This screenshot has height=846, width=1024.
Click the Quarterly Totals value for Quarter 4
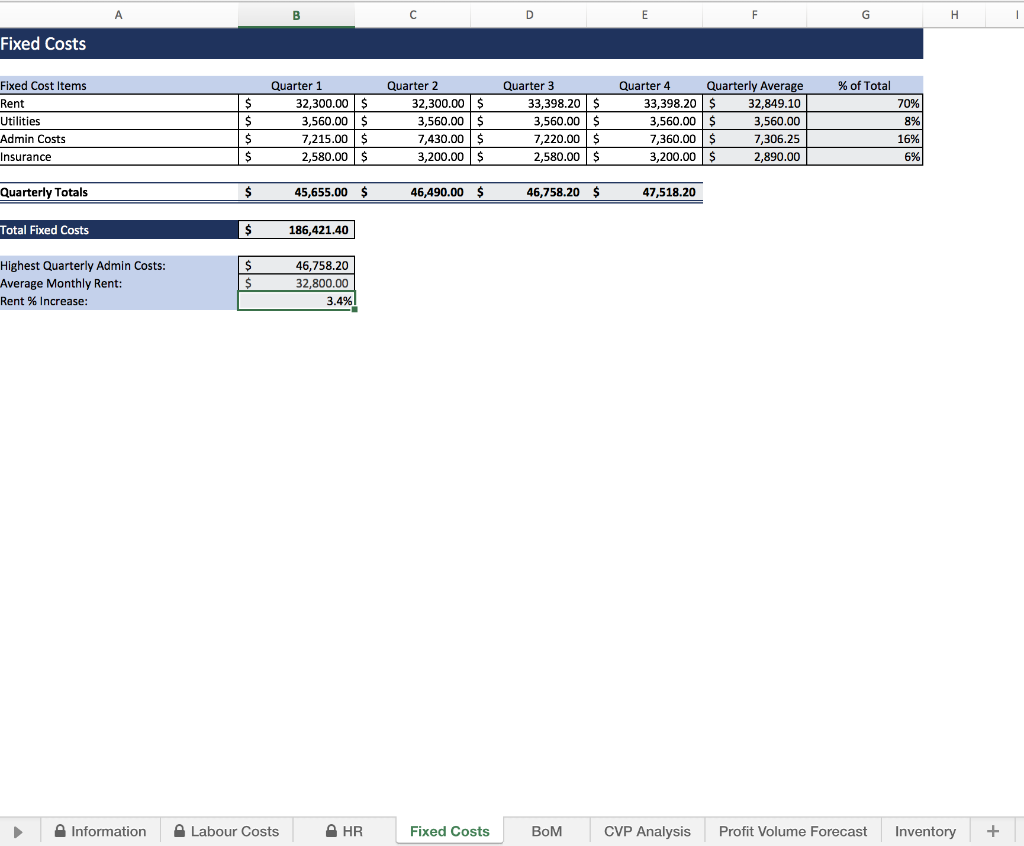tap(645, 192)
